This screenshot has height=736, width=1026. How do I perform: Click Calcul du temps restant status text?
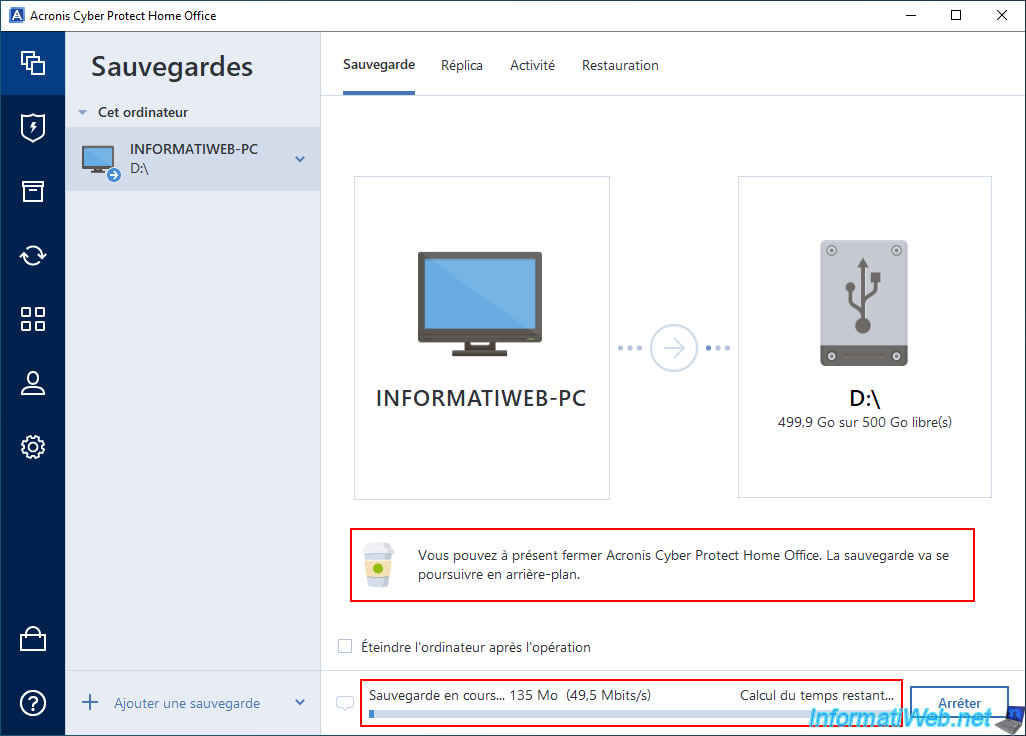point(817,695)
